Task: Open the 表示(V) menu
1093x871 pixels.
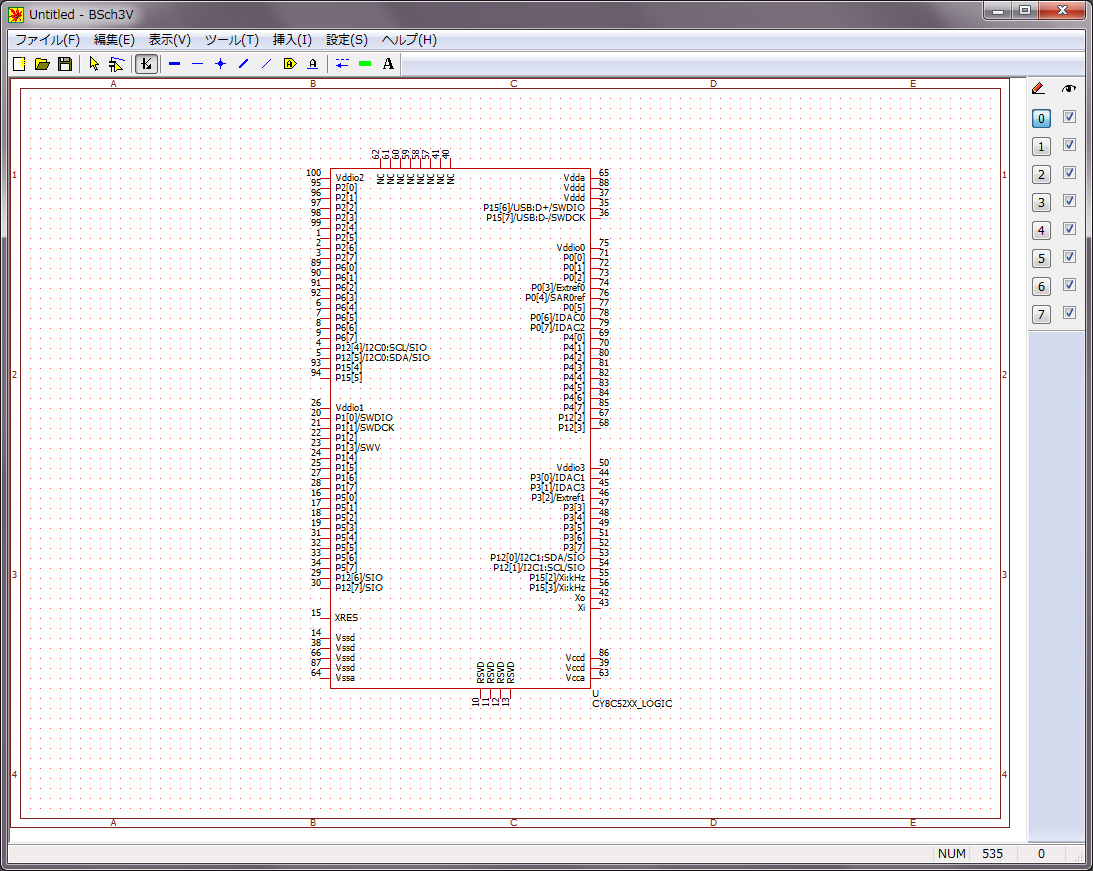Action: point(169,40)
